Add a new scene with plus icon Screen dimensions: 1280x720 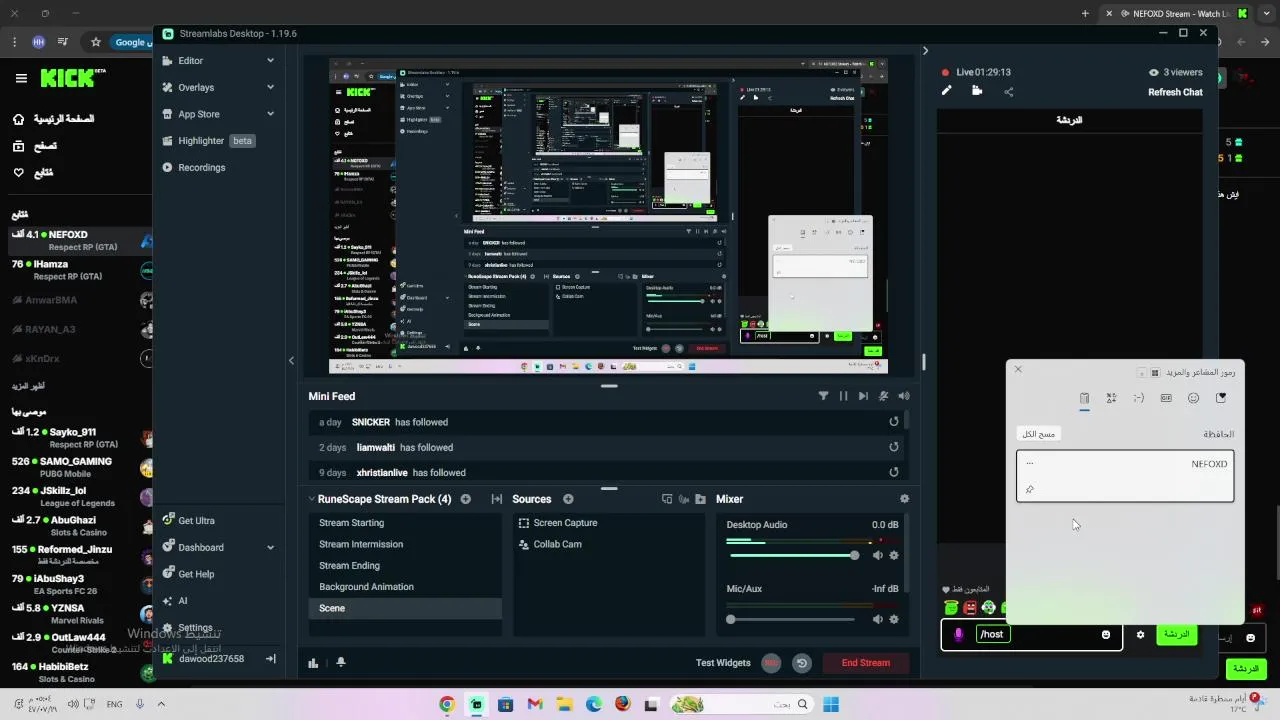pos(465,499)
